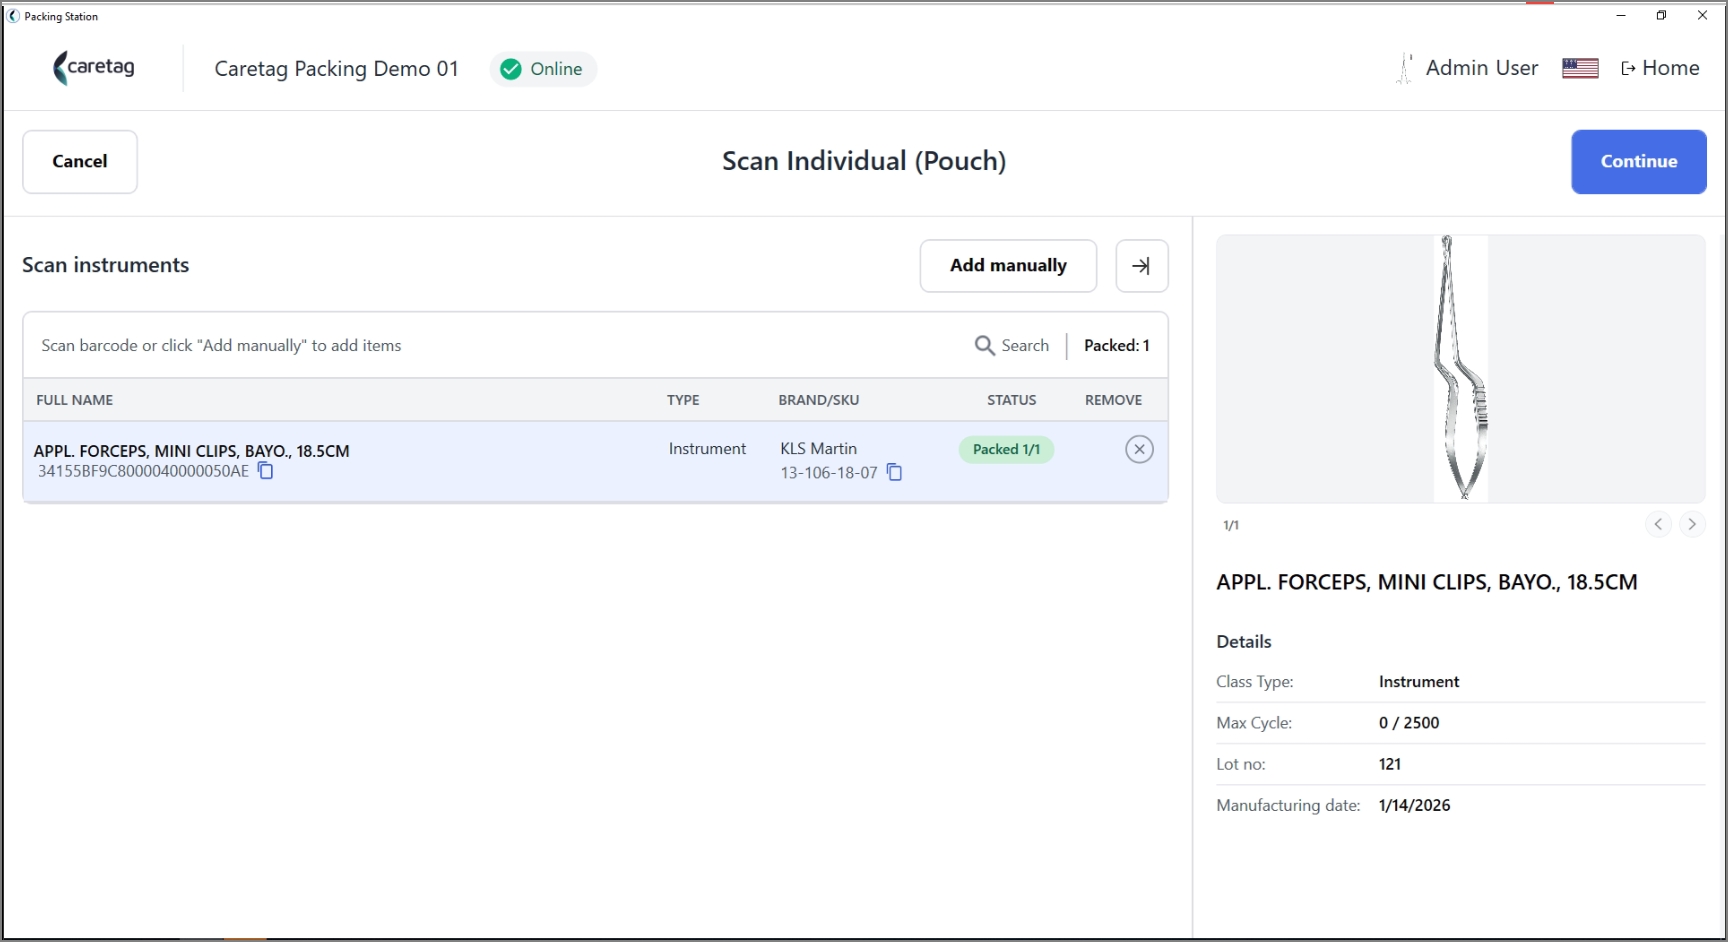Click the Packed: 1 counter

tap(1117, 345)
